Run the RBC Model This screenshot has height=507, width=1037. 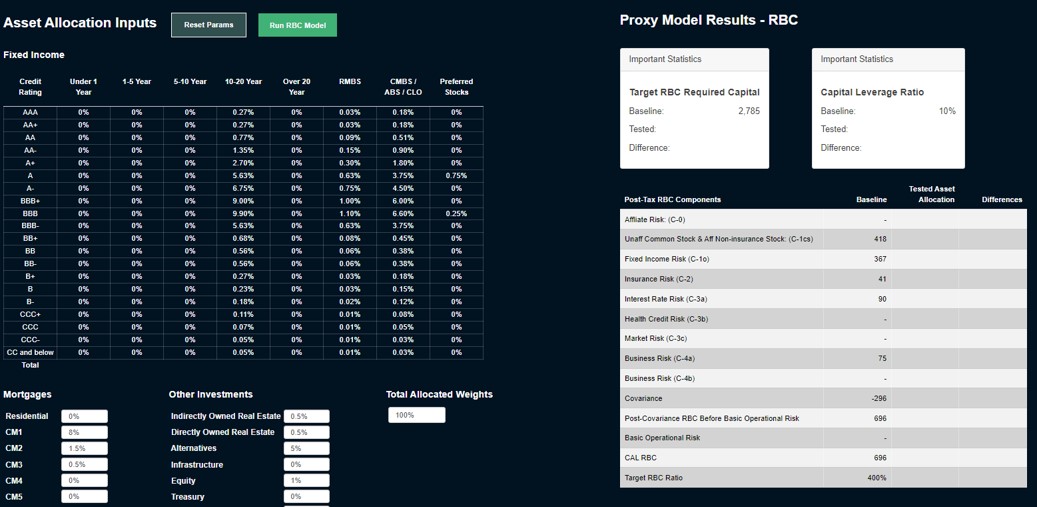point(297,25)
